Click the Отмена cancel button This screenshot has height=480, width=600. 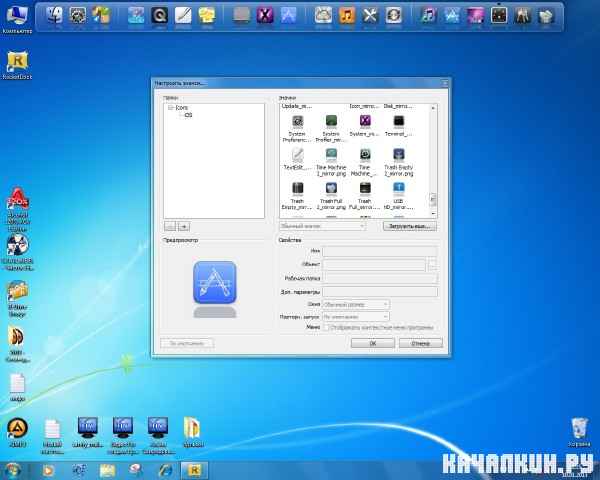421,343
